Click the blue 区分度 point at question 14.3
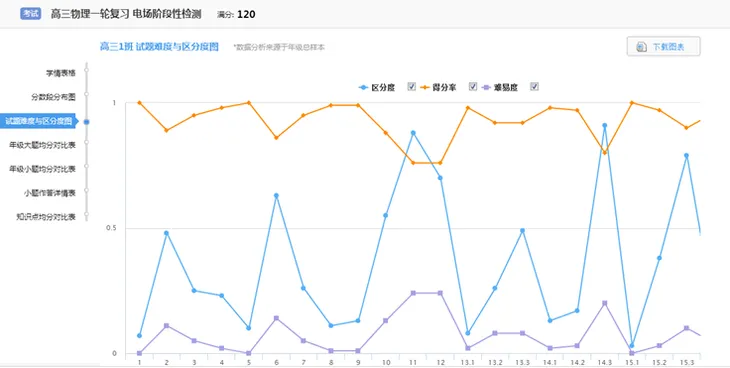The width and height of the screenshot is (730, 368). 604,125
